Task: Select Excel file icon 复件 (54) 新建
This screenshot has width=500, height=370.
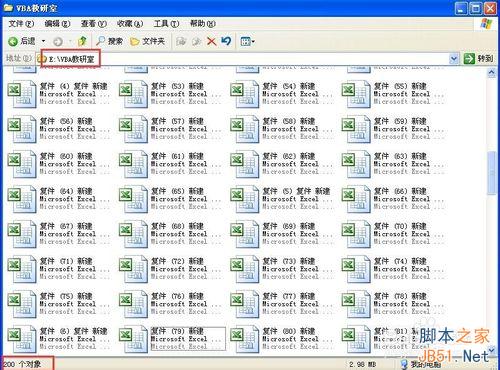Action: click(245, 94)
